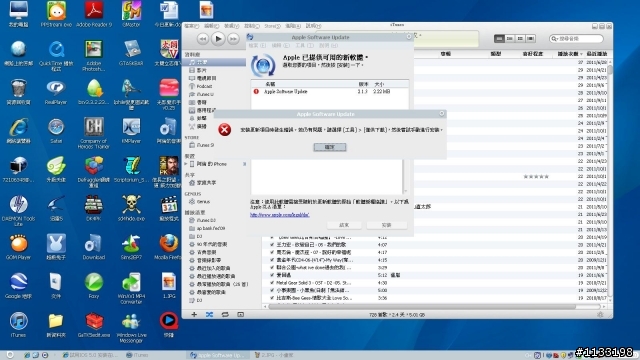Open GTASKBAR desktop icon
The image size is (640, 360).
point(131,53)
